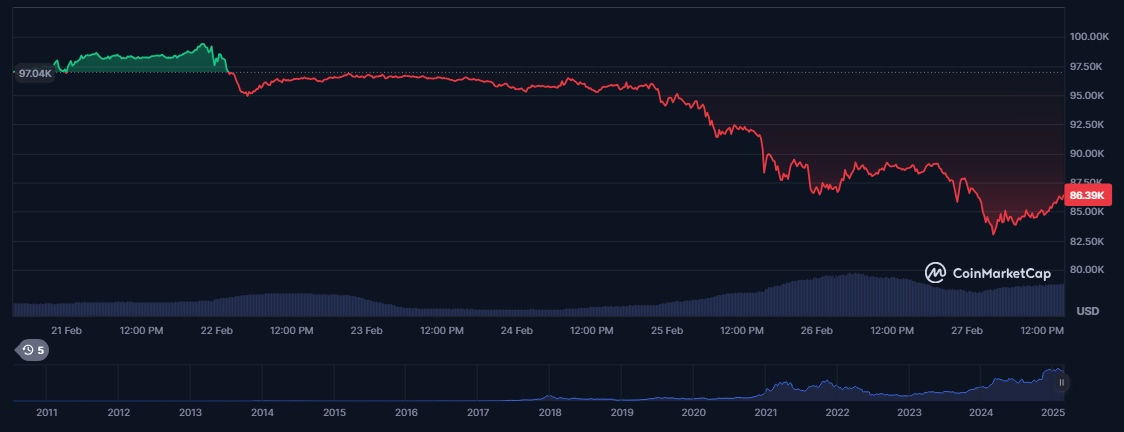
Task: Select year 2015 on the overview timeline
Action: click(334, 413)
